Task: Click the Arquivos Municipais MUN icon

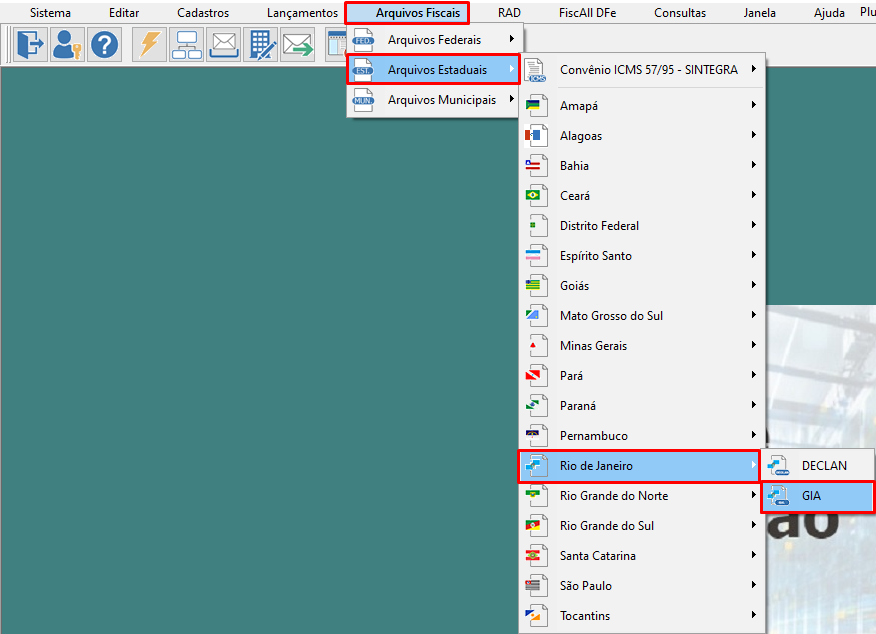Action: click(x=363, y=100)
